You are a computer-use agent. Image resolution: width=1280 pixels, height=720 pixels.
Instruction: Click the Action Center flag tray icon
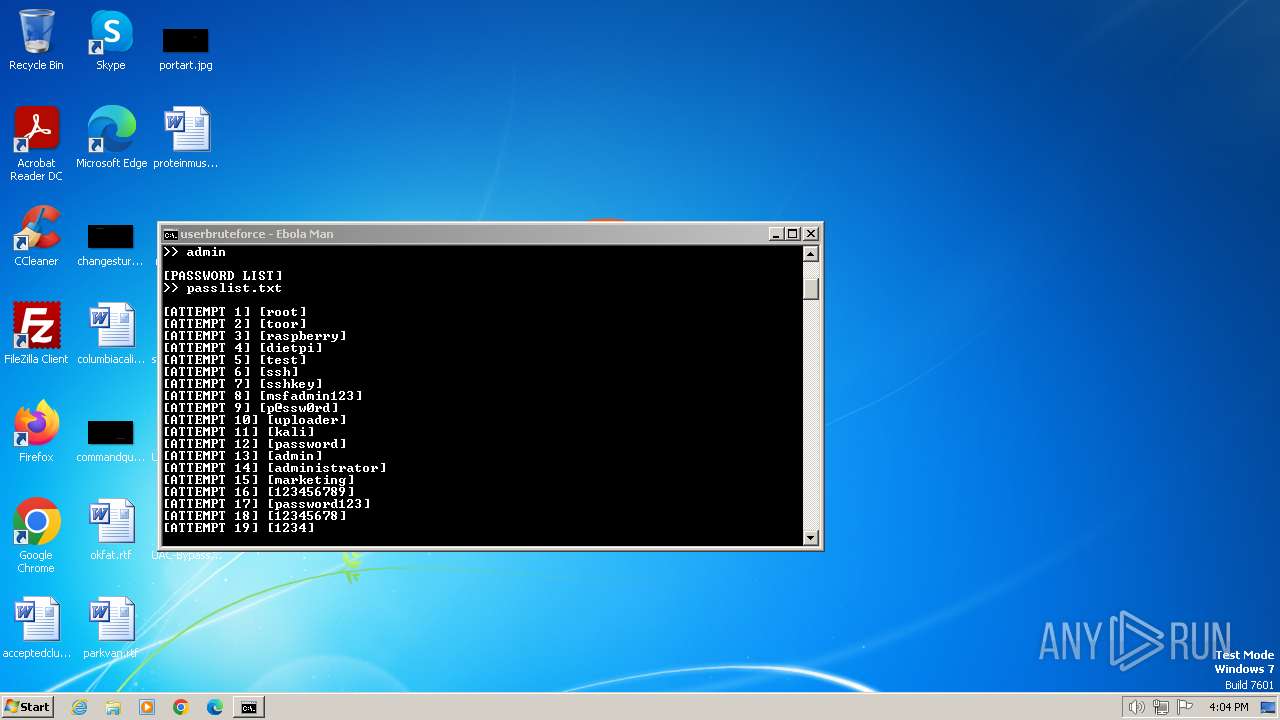[1186, 707]
